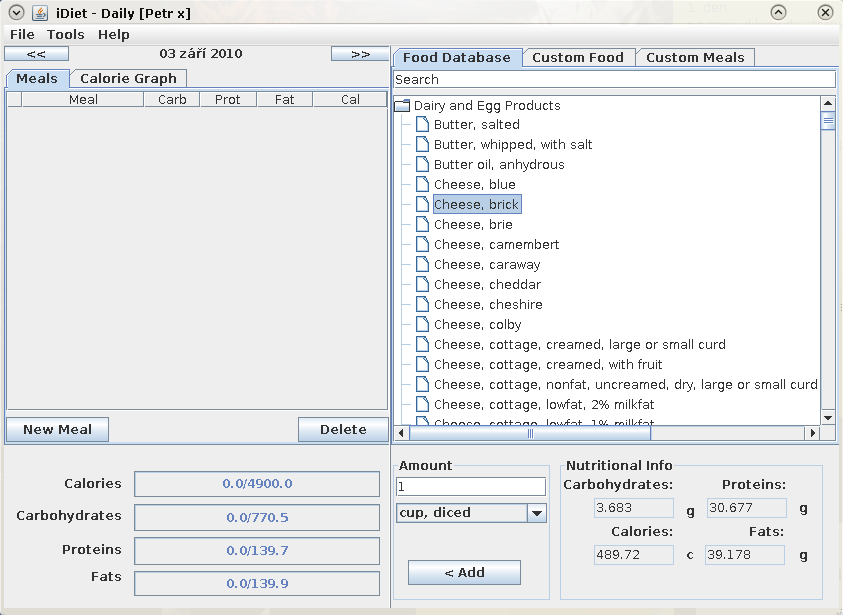The image size is (843, 615).
Task: Click the Cal column header
Action: pyautogui.click(x=350, y=99)
